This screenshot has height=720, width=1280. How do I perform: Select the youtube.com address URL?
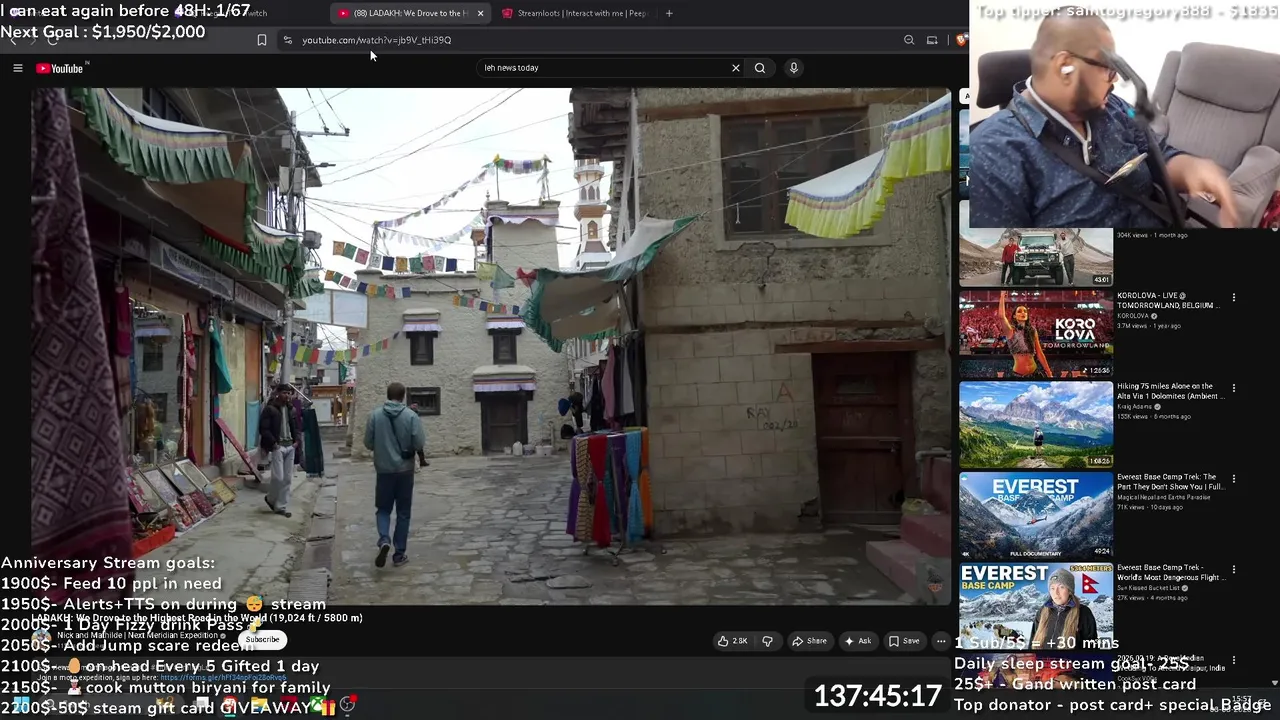click(377, 40)
